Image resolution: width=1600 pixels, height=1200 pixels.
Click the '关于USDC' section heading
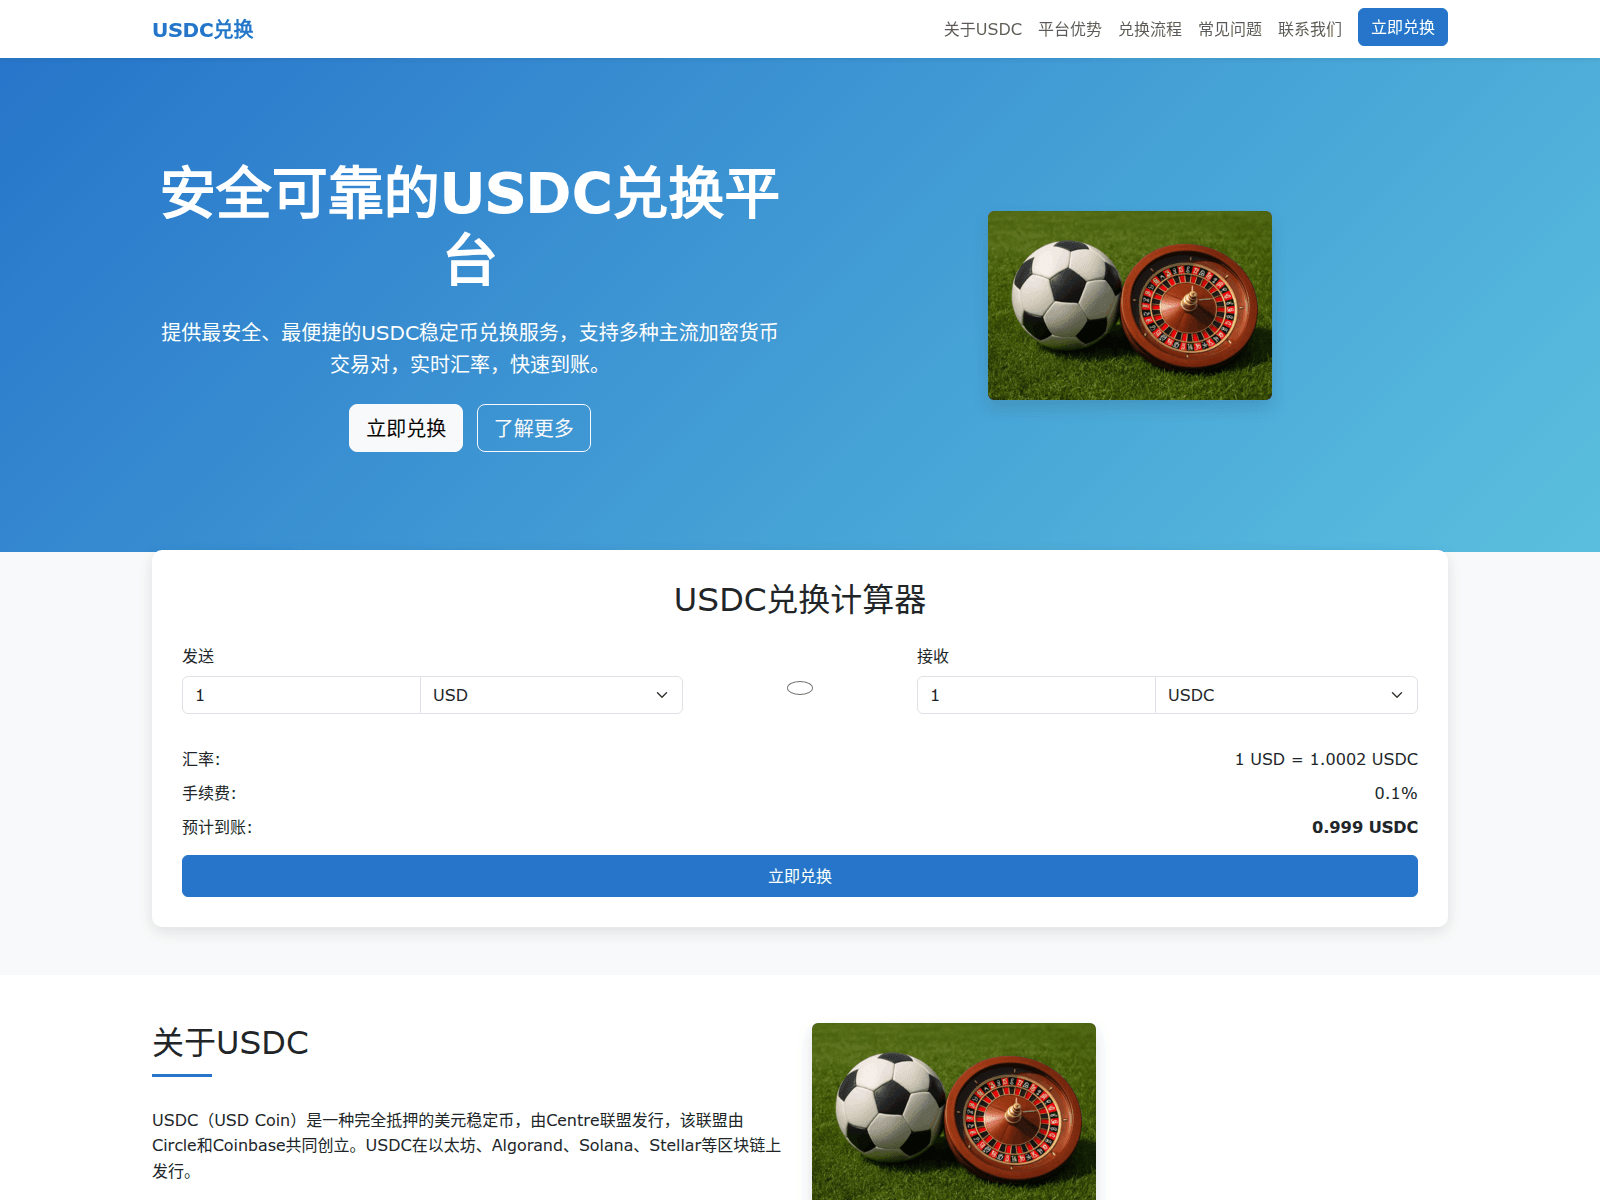[x=230, y=1043]
